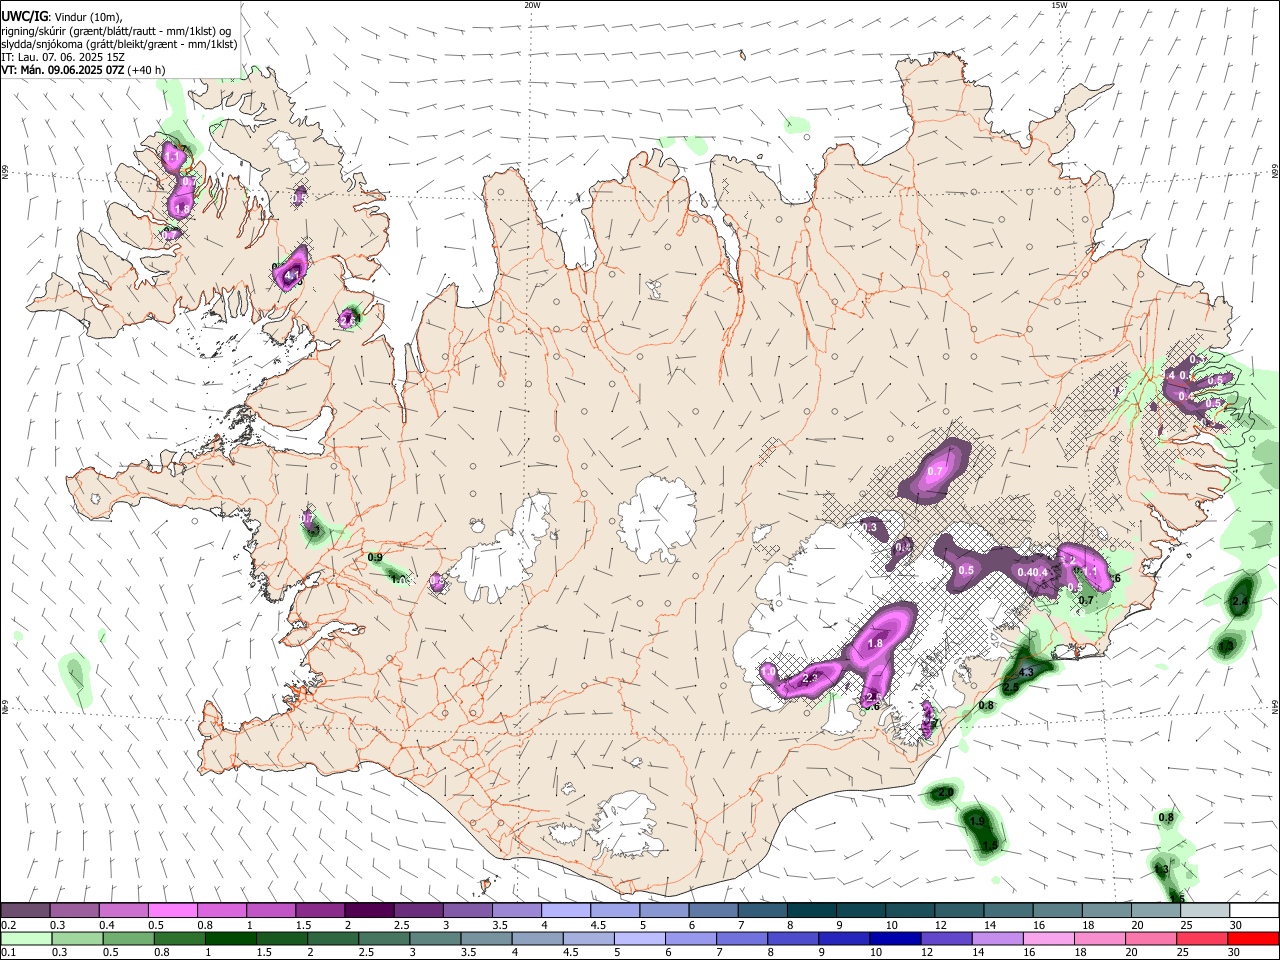Click the 1.3 value below the 2.4 rain cell
The width and height of the screenshot is (1280, 960).
pyautogui.click(x=1227, y=647)
